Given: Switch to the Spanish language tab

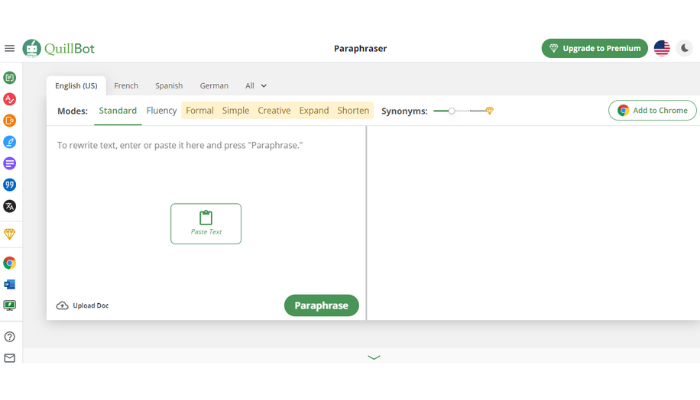Looking at the screenshot, I should pyautogui.click(x=169, y=86).
